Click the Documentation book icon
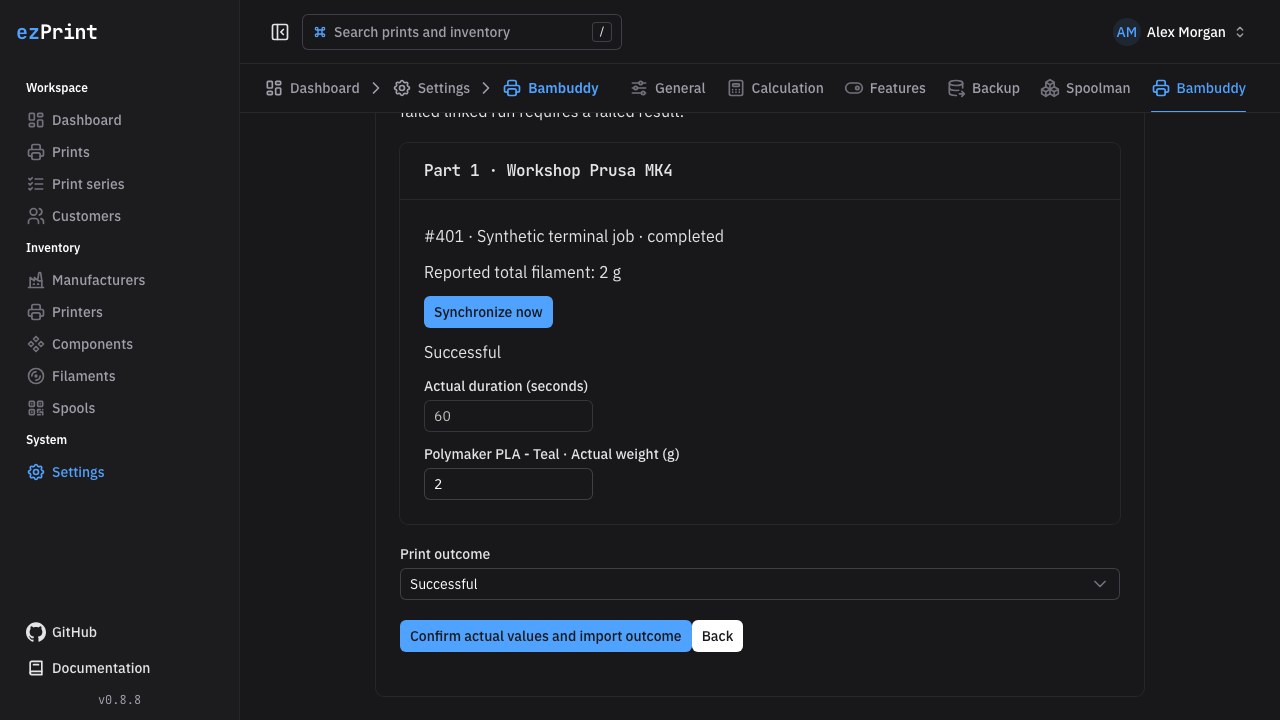 36,668
